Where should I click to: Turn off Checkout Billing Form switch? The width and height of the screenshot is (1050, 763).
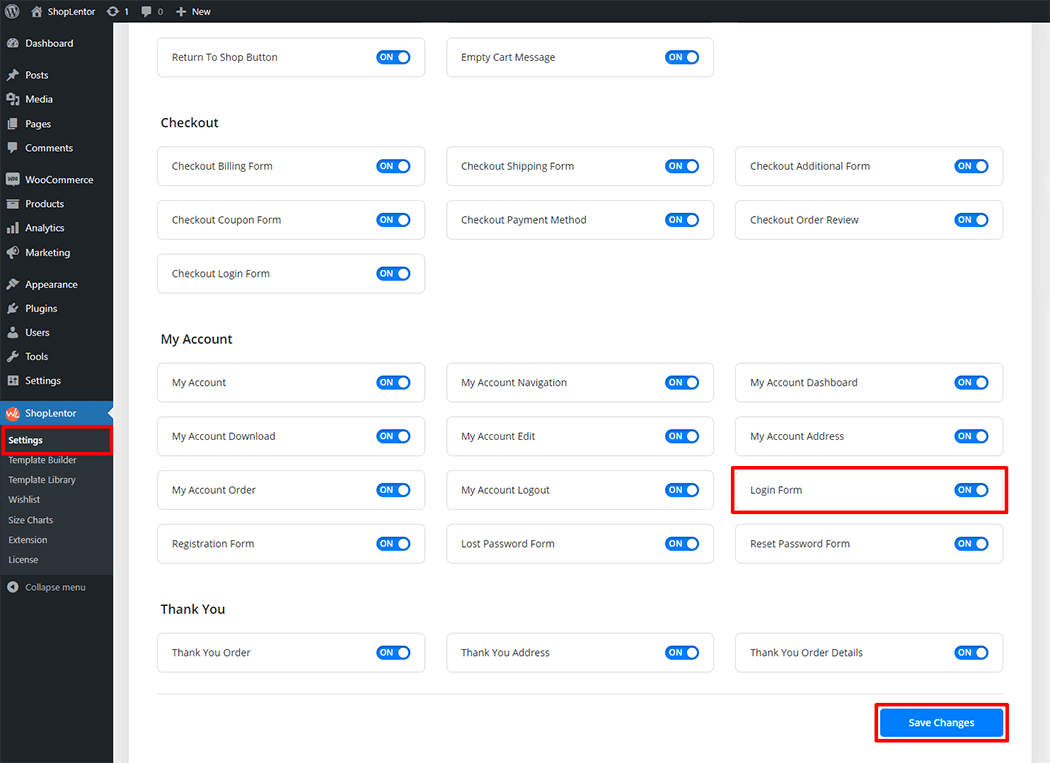tap(393, 166)
